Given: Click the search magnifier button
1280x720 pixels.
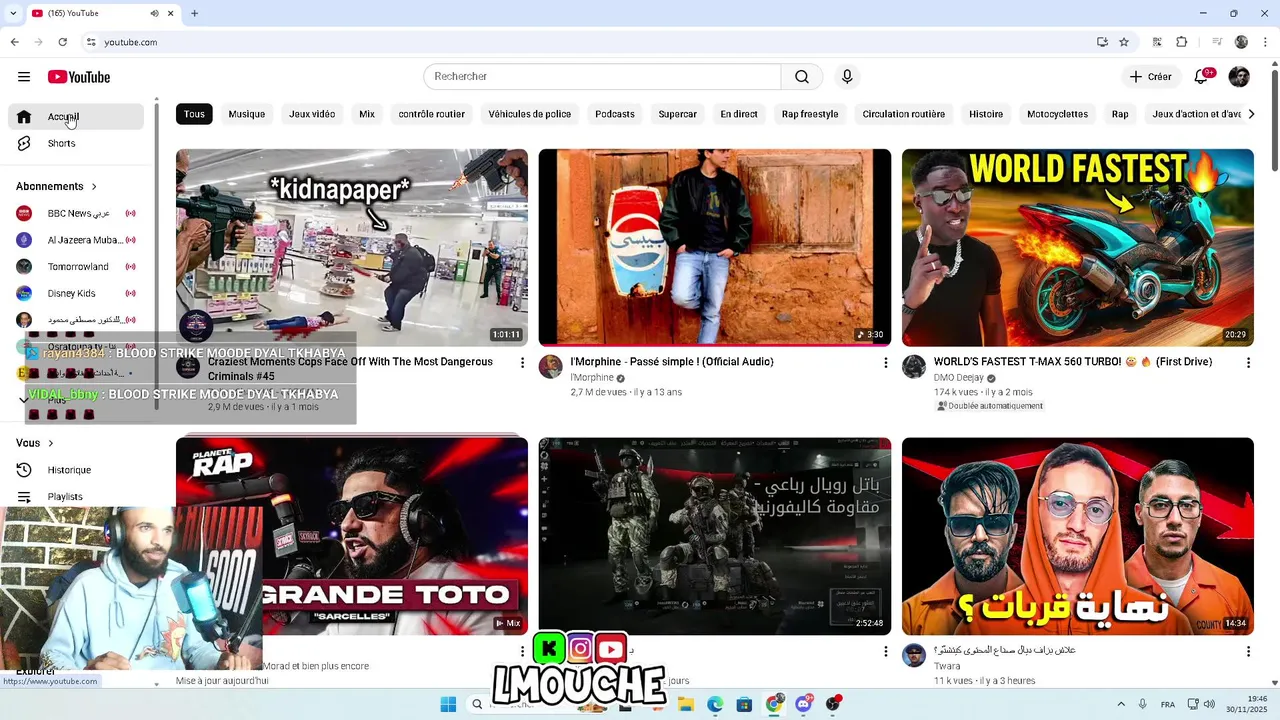Looking at the screenshot, I should pyautogui.click(x=802, y=77).
